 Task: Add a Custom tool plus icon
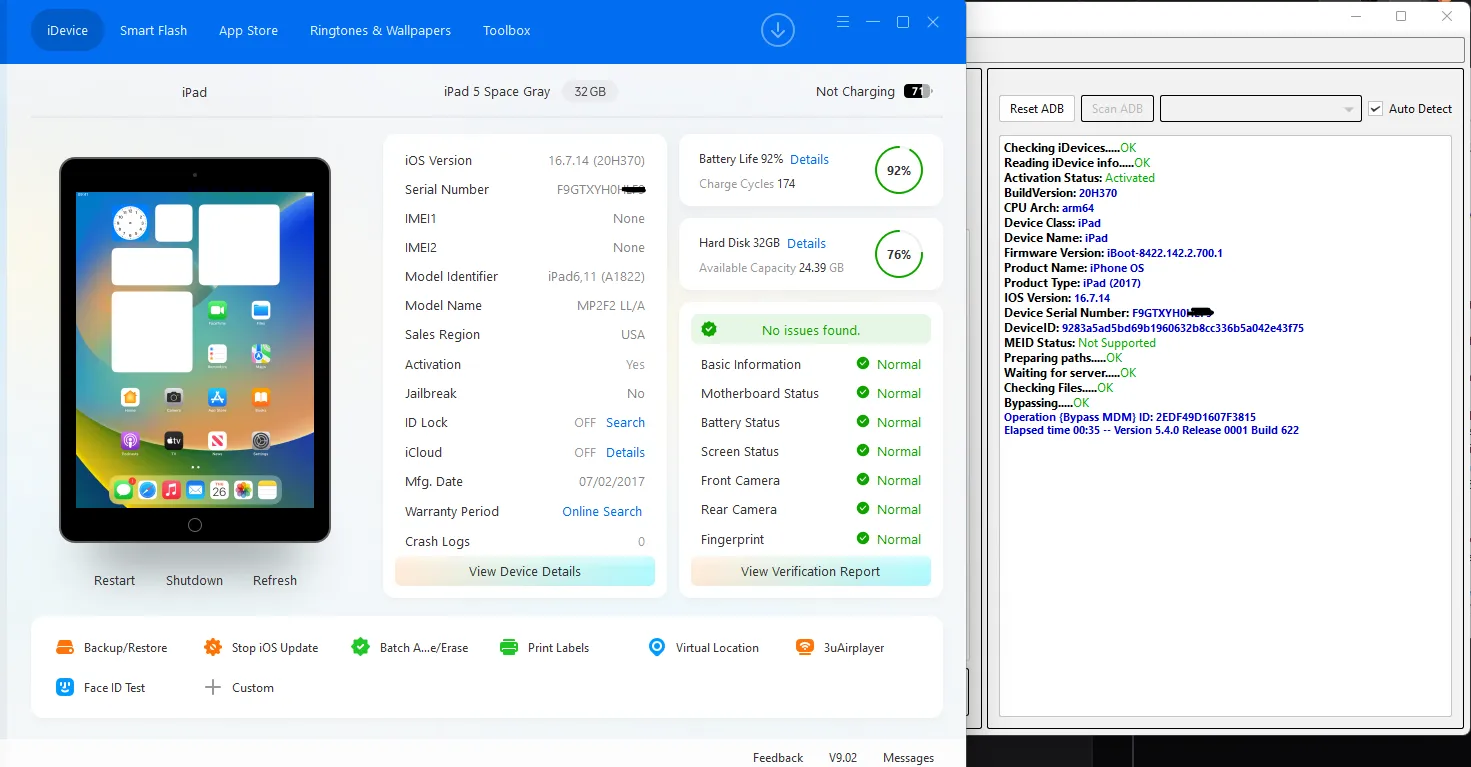[212, 688]
